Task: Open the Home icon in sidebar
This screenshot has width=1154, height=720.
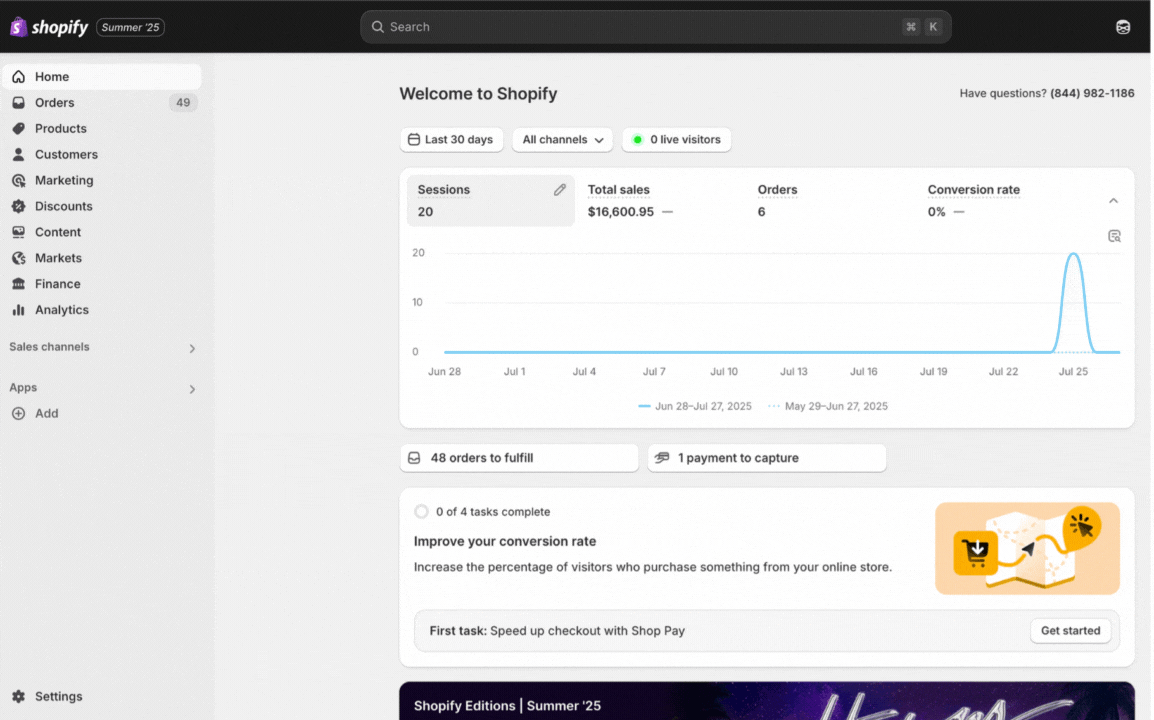Action: coord(18,77)
